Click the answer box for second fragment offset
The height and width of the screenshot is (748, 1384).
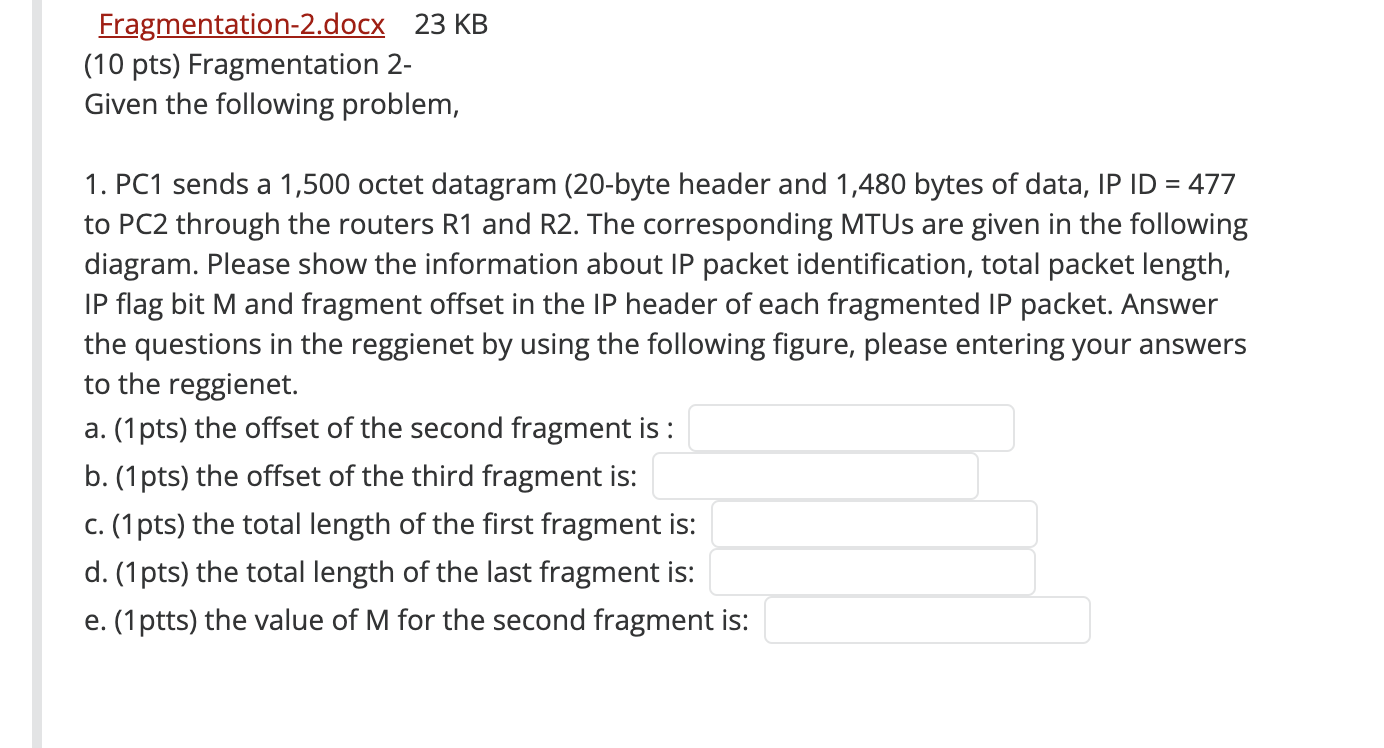pos(851,427)
